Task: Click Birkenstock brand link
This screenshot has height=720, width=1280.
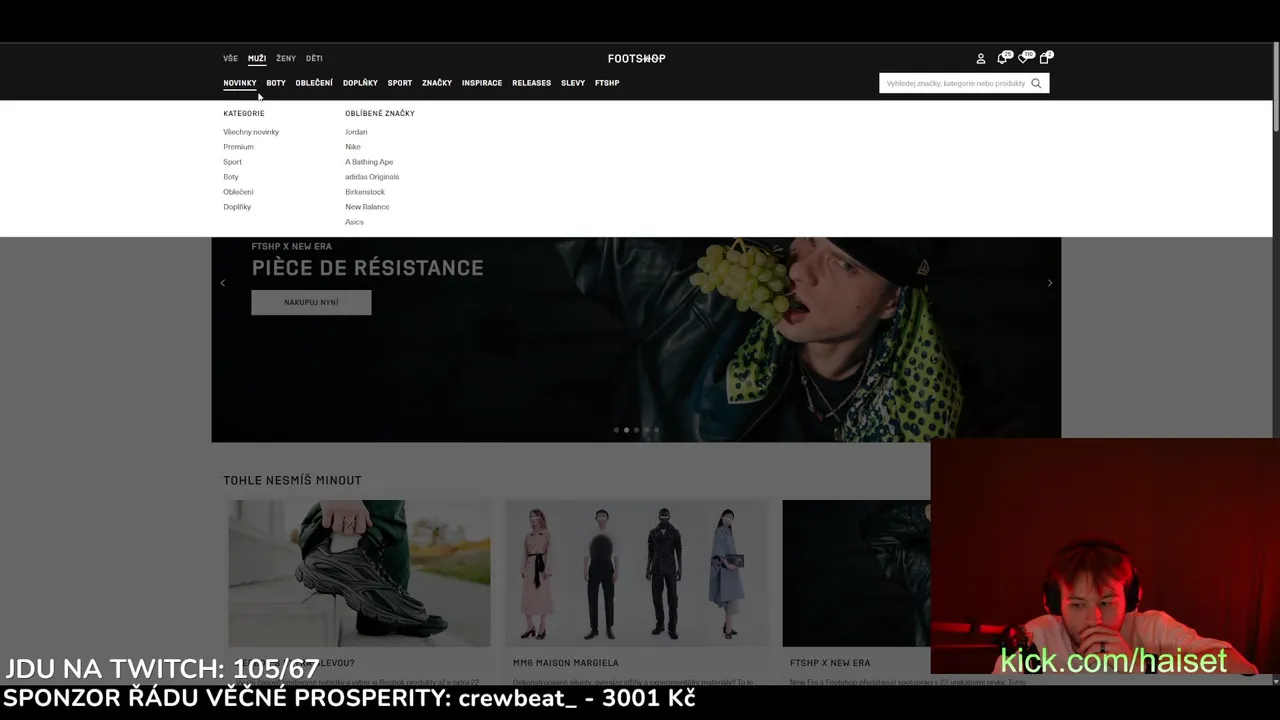Action: [x=365, y=192]
